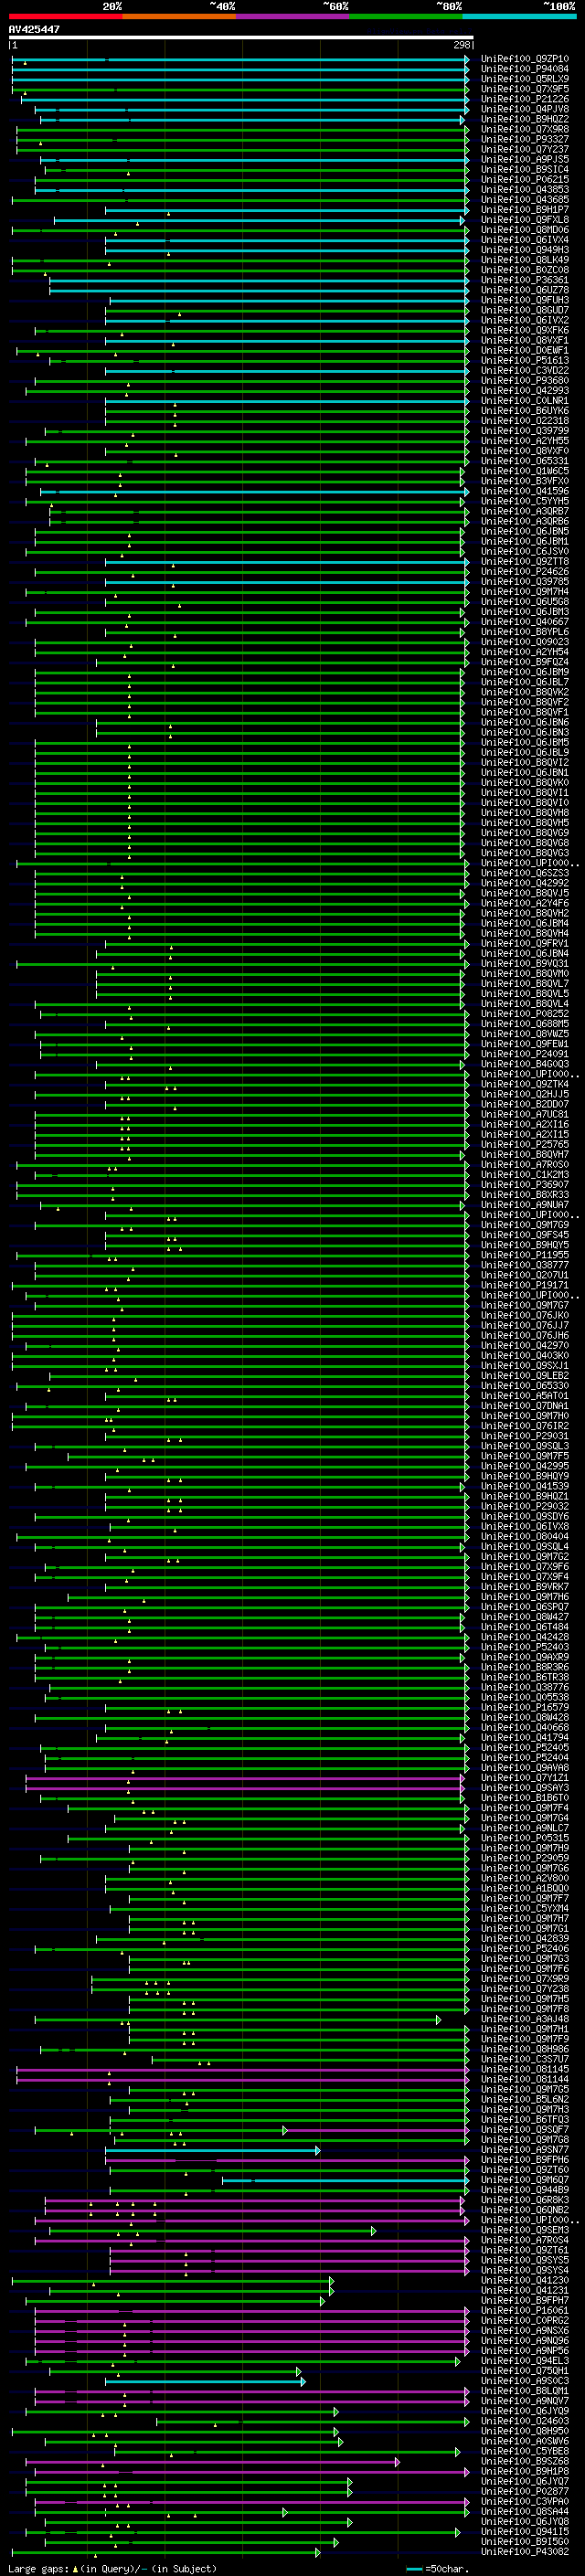Screen dimensions: 585x2576
Task: Select hit label UniRef100_Q9M7G9
Action: tap(525, 1225)
